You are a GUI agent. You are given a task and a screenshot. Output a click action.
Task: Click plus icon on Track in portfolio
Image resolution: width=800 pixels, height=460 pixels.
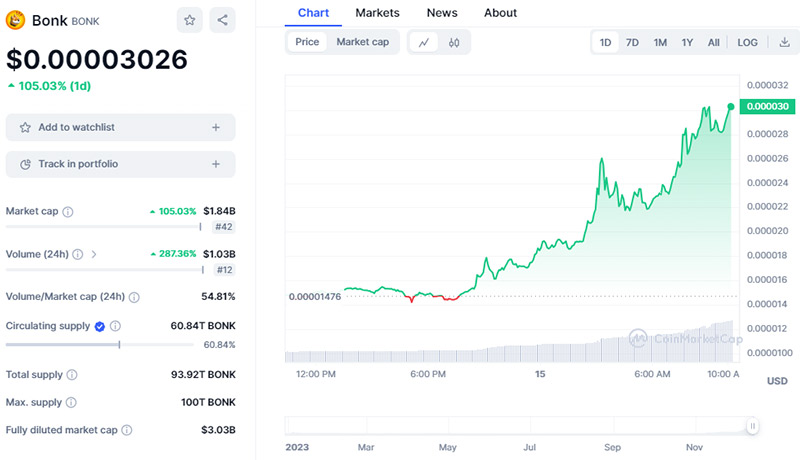216,164
